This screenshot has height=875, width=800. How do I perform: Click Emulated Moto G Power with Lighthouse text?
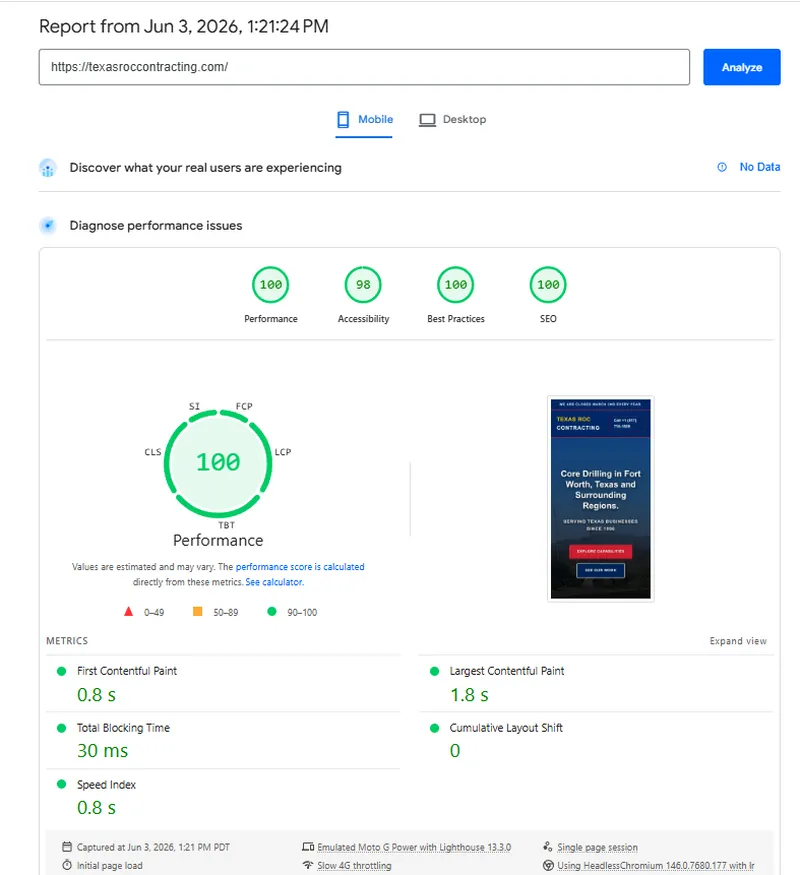pyautogui.click(x=414, y=847)
